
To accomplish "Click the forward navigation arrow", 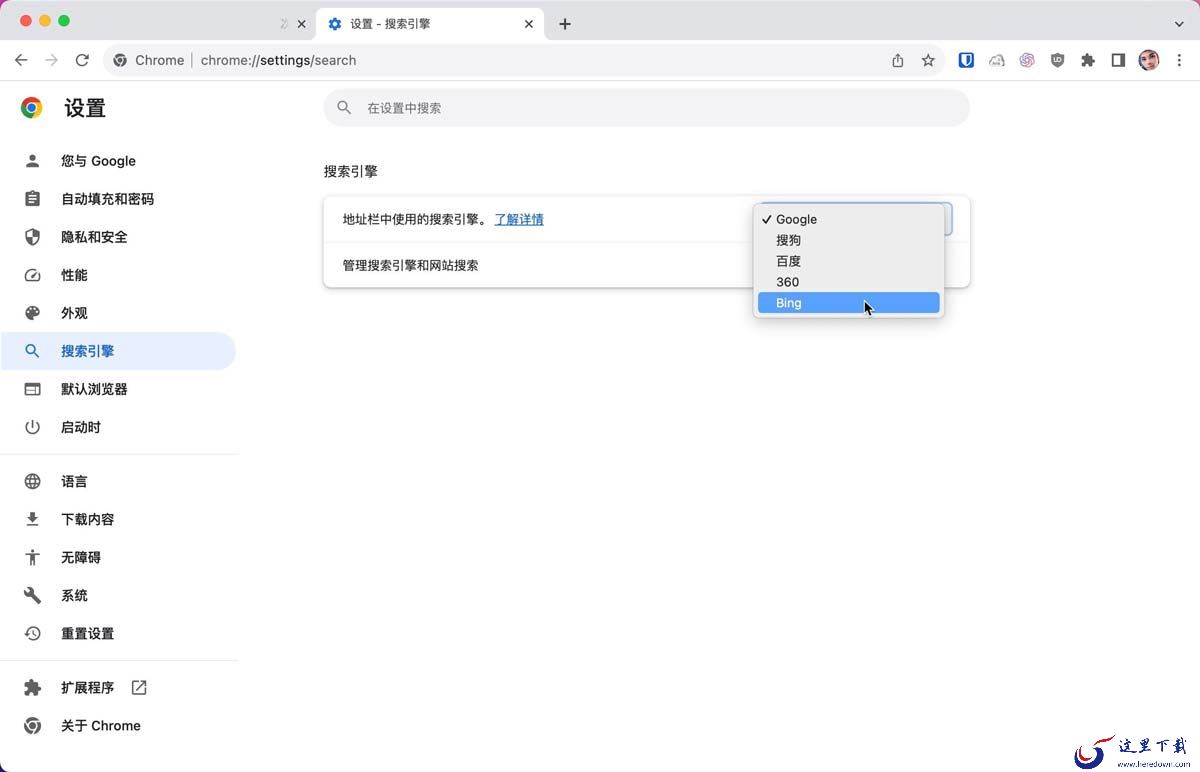I will pyautogui.click(x=51, y=60).
